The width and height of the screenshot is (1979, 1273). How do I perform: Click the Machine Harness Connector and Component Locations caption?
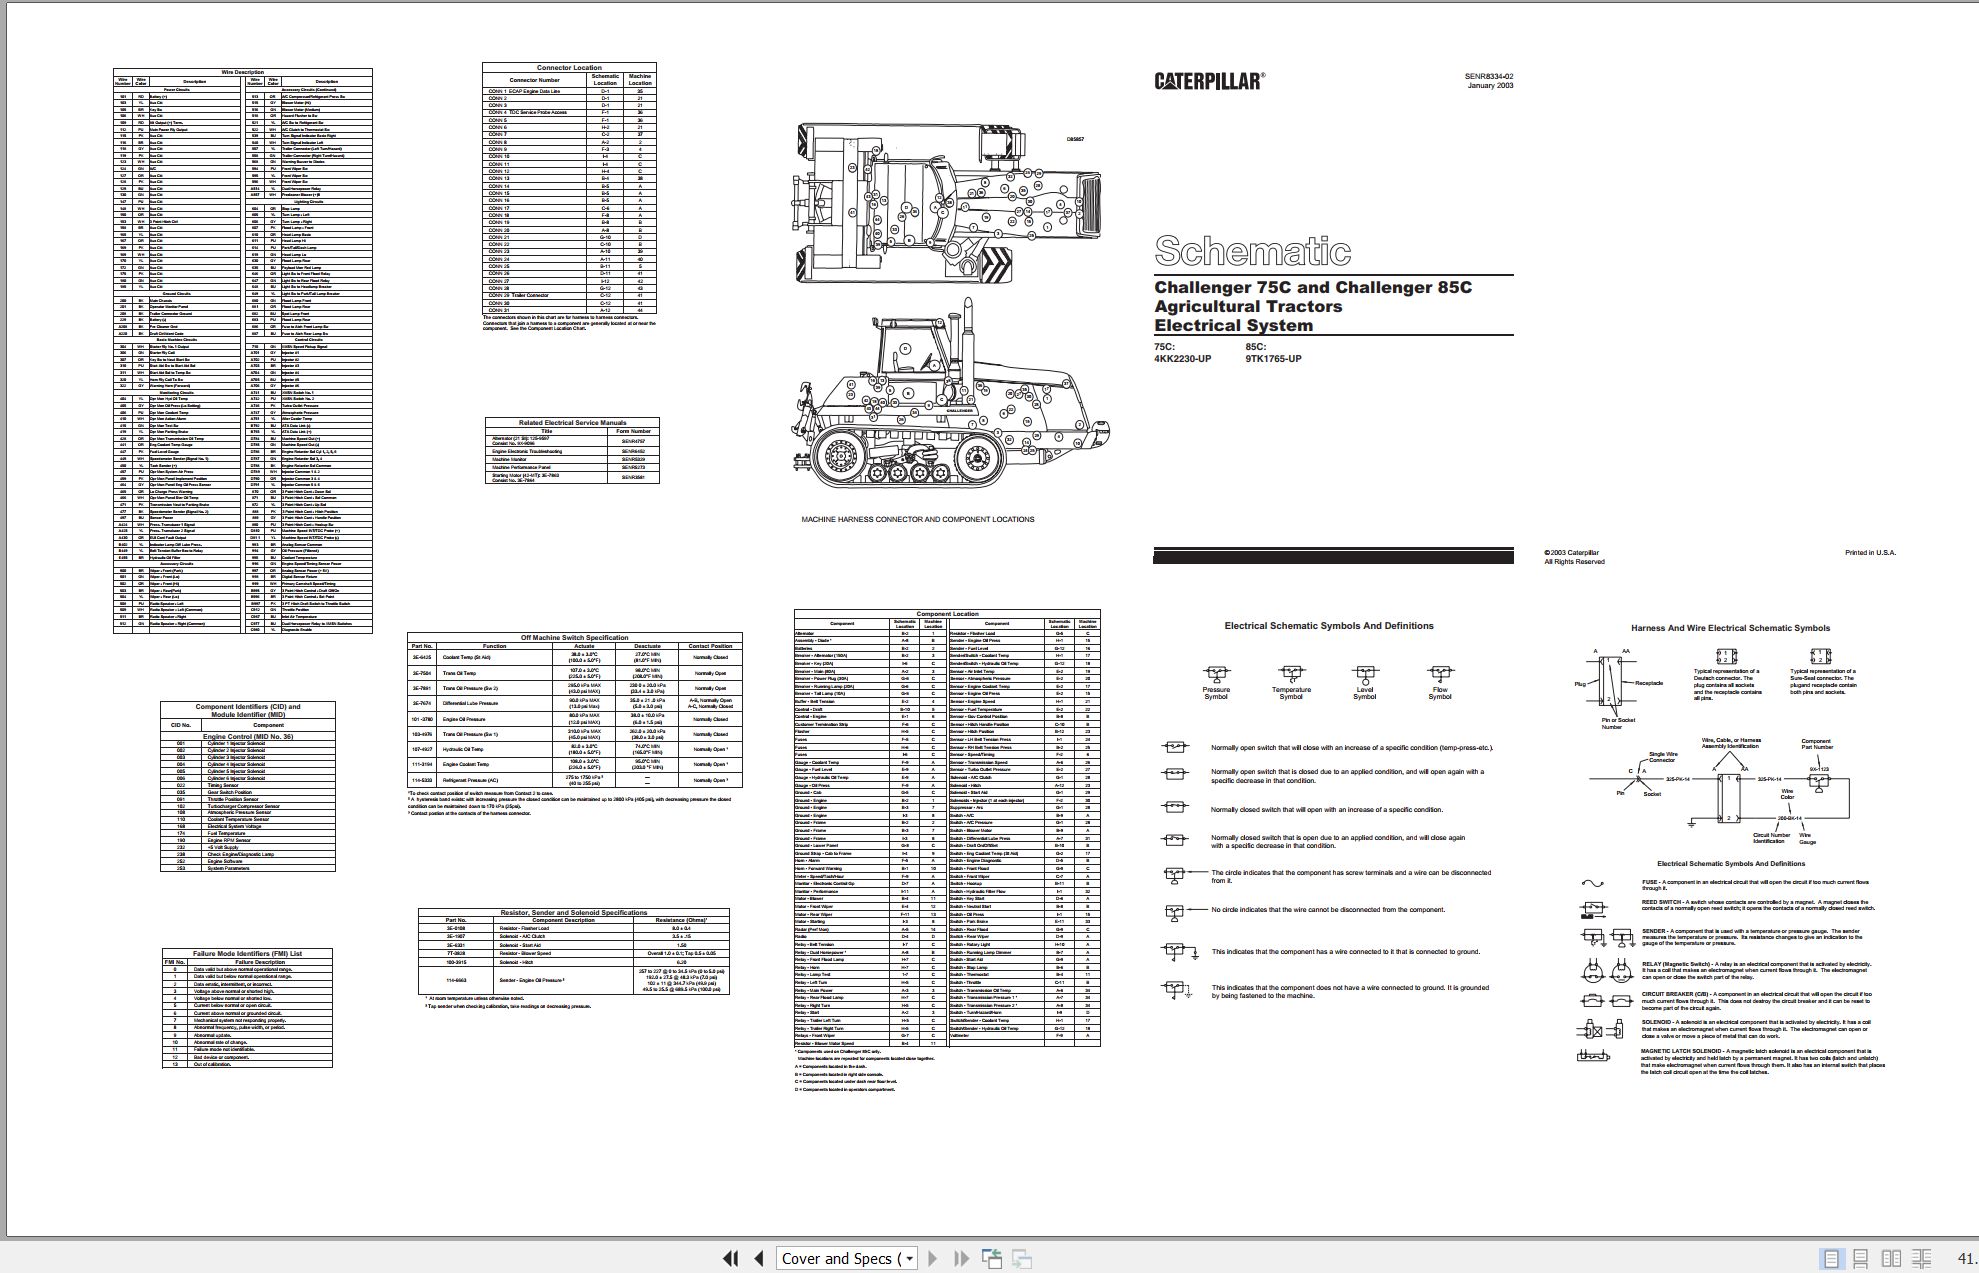tap(917, 519)
